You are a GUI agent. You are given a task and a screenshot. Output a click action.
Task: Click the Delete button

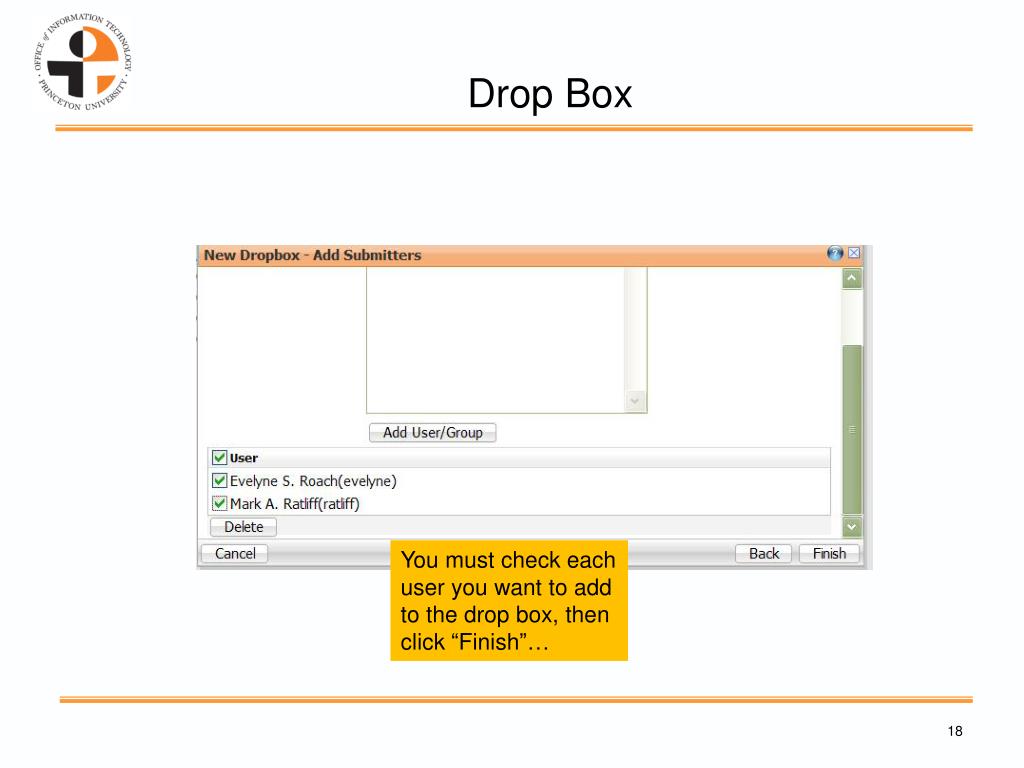click(244, 527)
